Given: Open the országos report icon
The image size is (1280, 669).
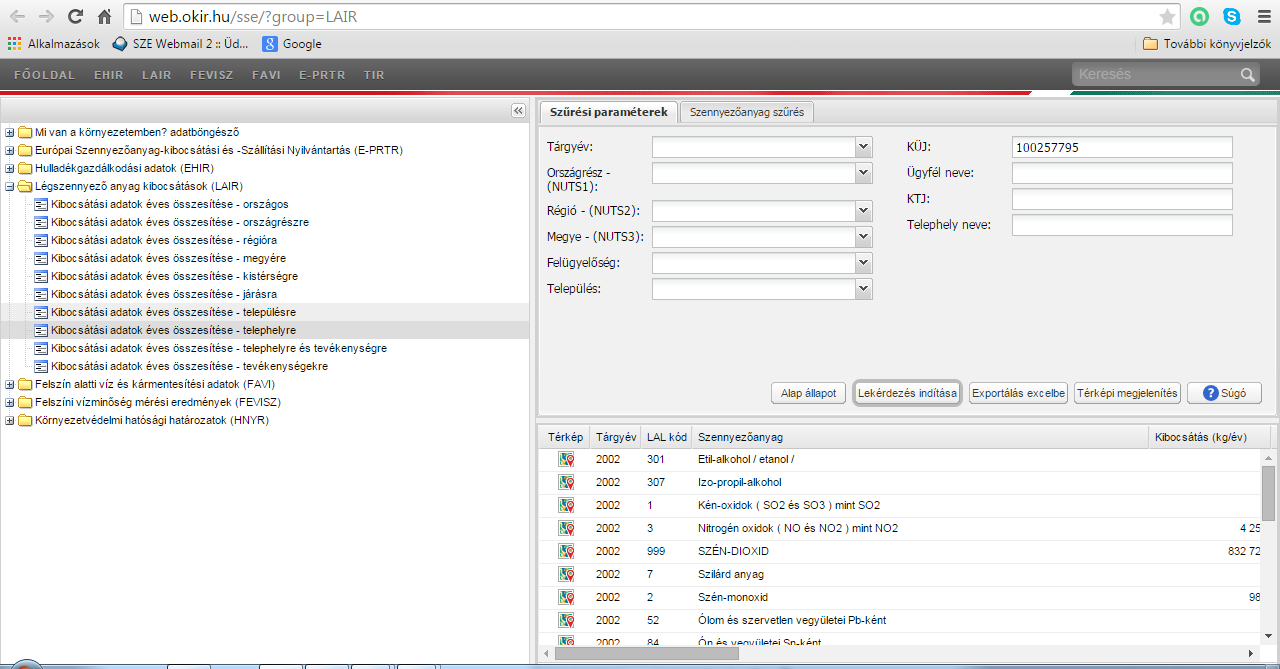Looking at the screenshot, I should 41,204.
